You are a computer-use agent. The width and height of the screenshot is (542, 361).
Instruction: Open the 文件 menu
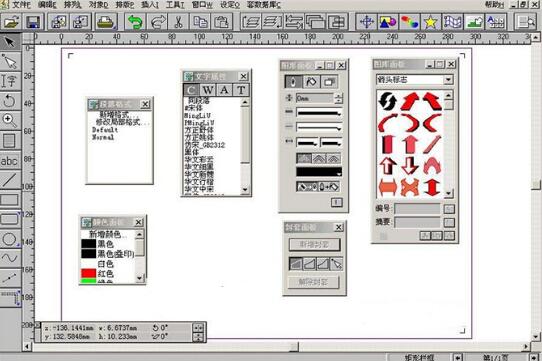pos(20,4)
